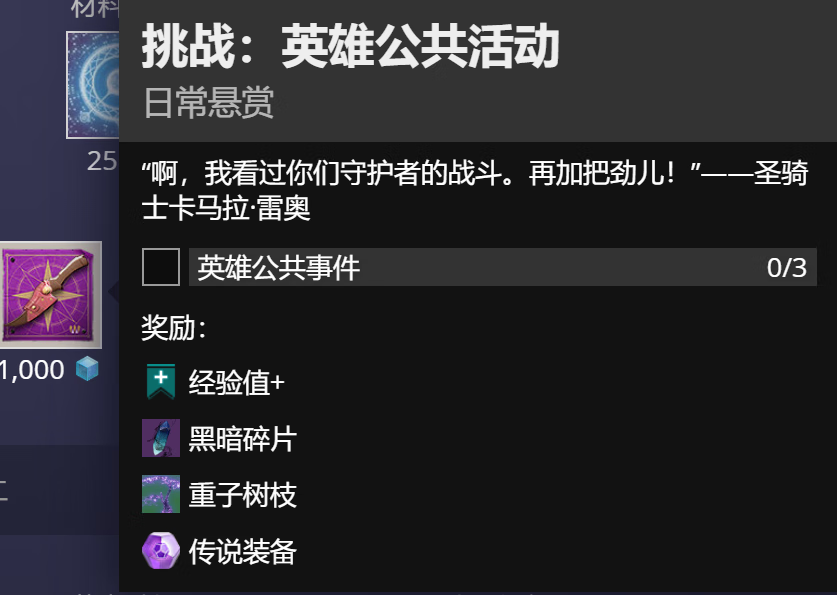Click the experience bonus banner icon
Screen dimensions: 837x595
[x=161, y=382]
